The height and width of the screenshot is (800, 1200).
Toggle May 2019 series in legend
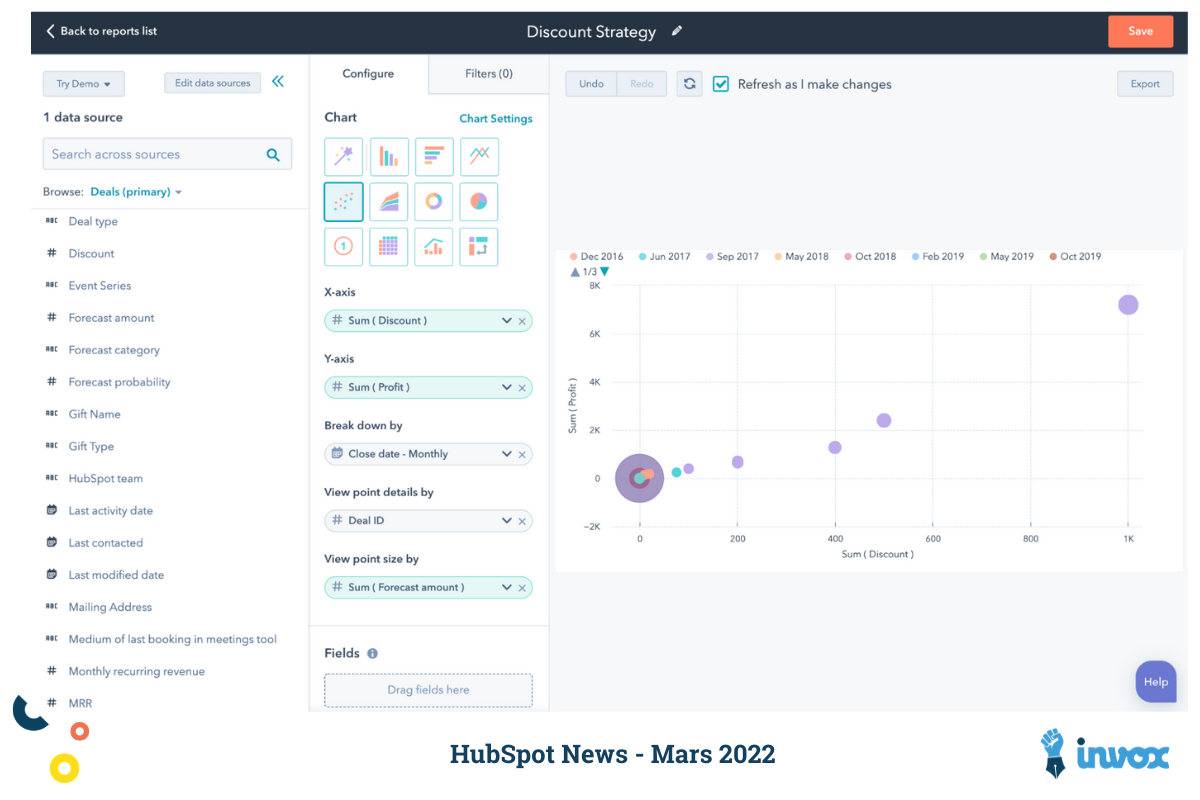click(x=1008, y=257)
